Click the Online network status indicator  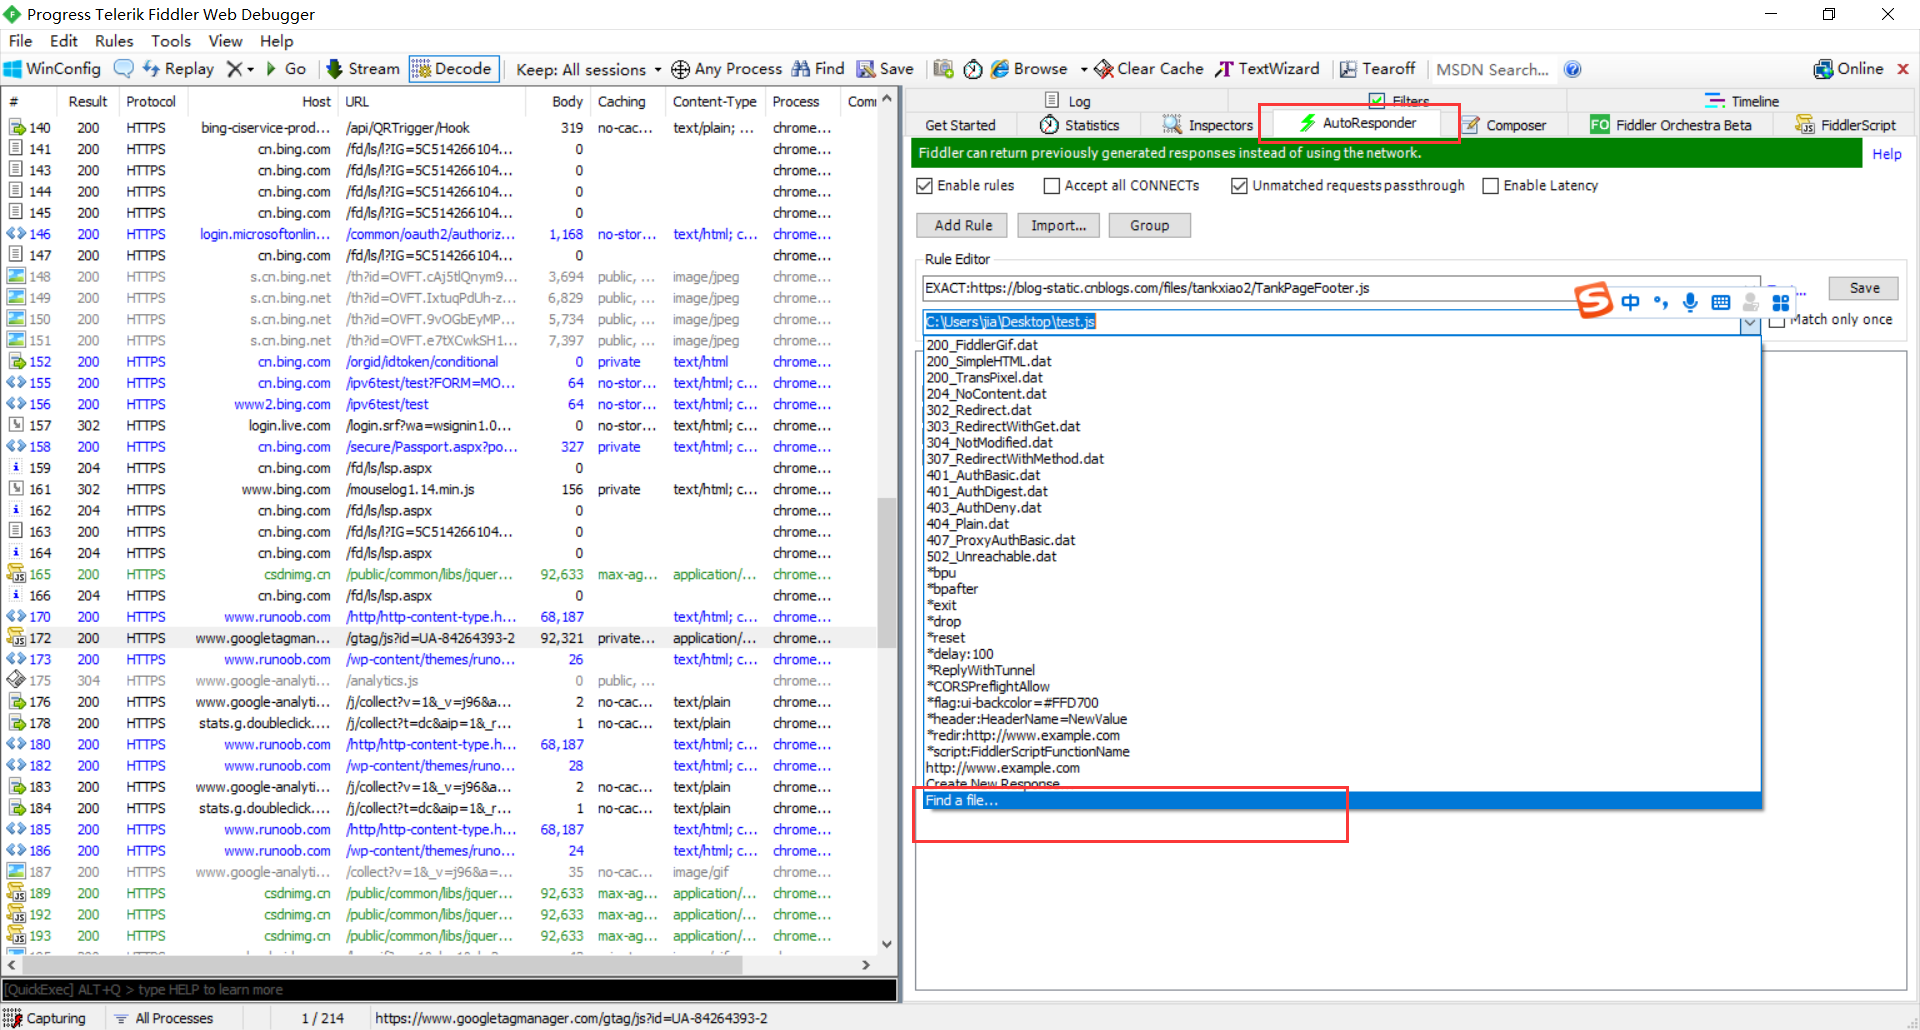(1849, 69)
